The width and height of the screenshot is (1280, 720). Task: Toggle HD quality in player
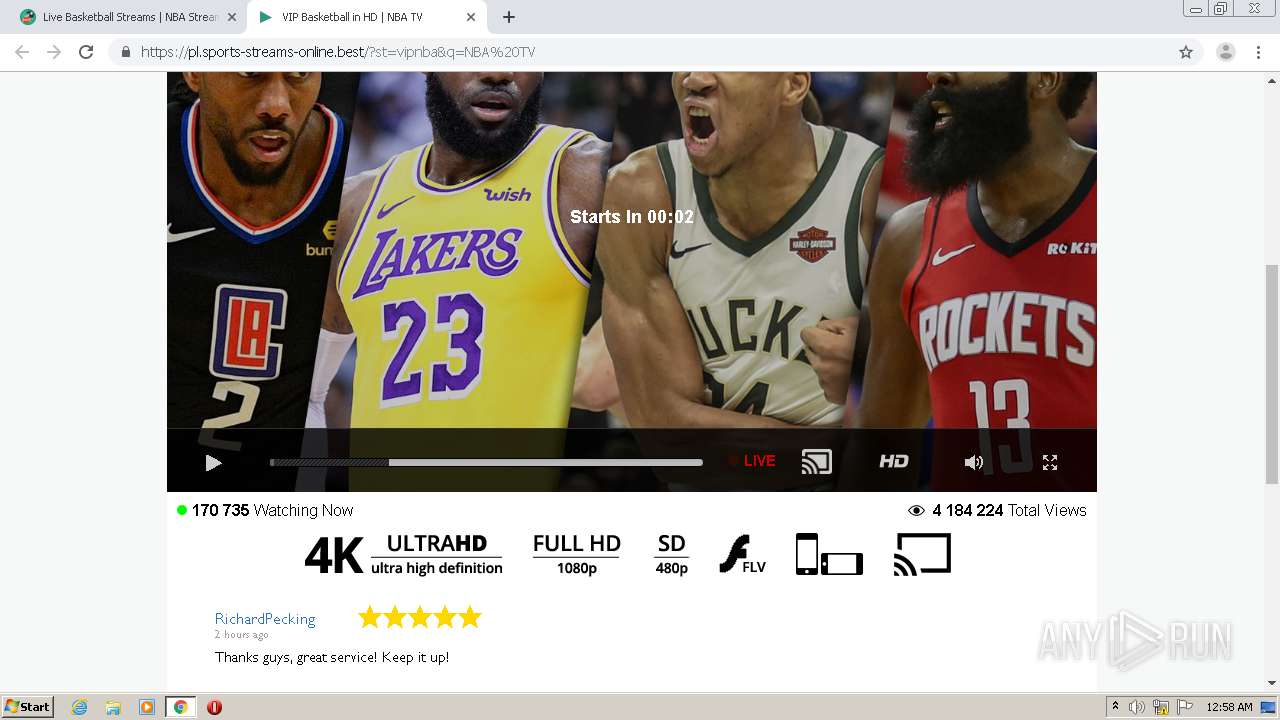tap(894, 461)
